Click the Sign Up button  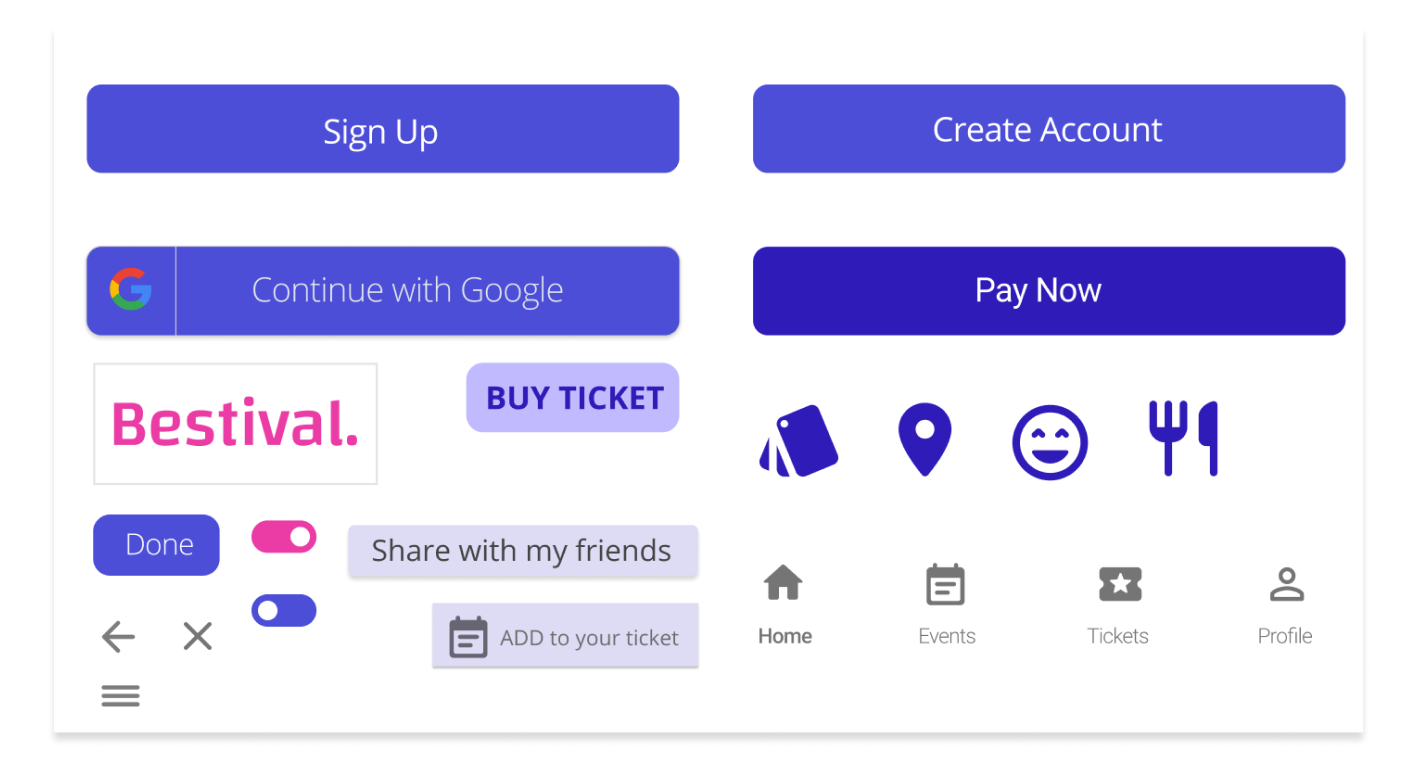[383, 129]
